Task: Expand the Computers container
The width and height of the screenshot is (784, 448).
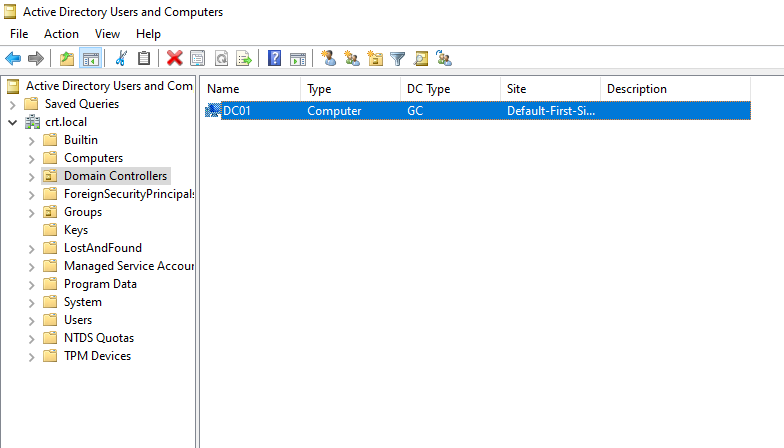Action: pos(32,158)
